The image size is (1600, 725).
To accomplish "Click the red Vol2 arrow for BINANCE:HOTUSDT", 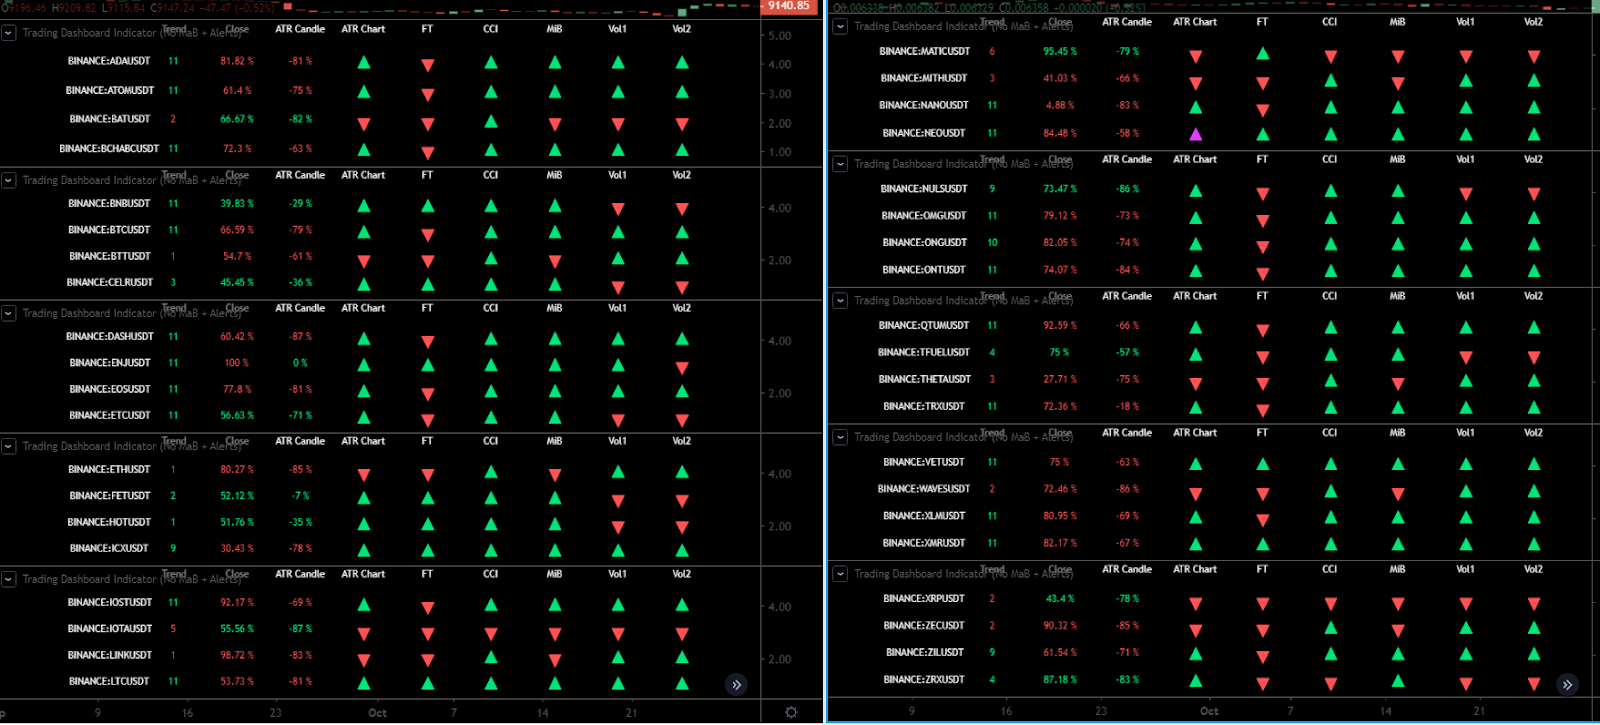I will tap(682, 527).
